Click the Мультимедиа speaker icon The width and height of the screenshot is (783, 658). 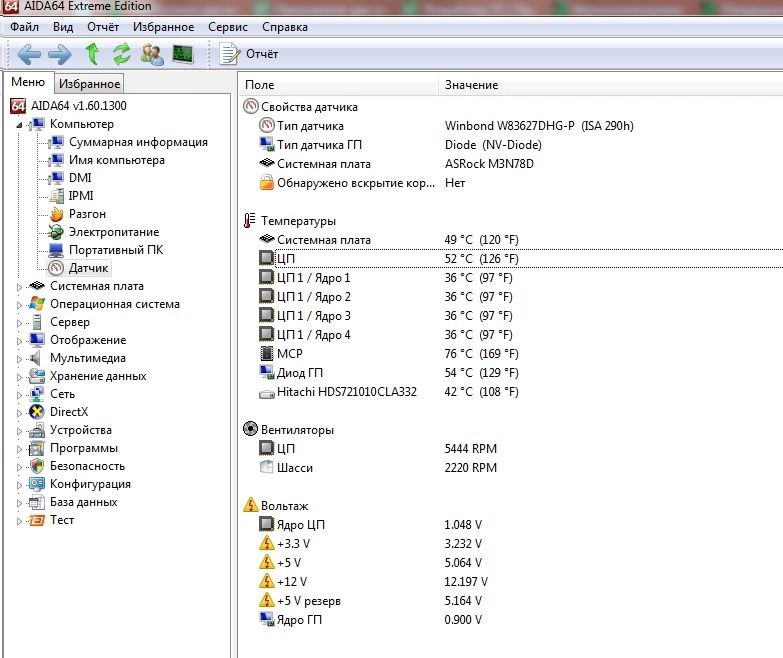[x=35, y=358]
